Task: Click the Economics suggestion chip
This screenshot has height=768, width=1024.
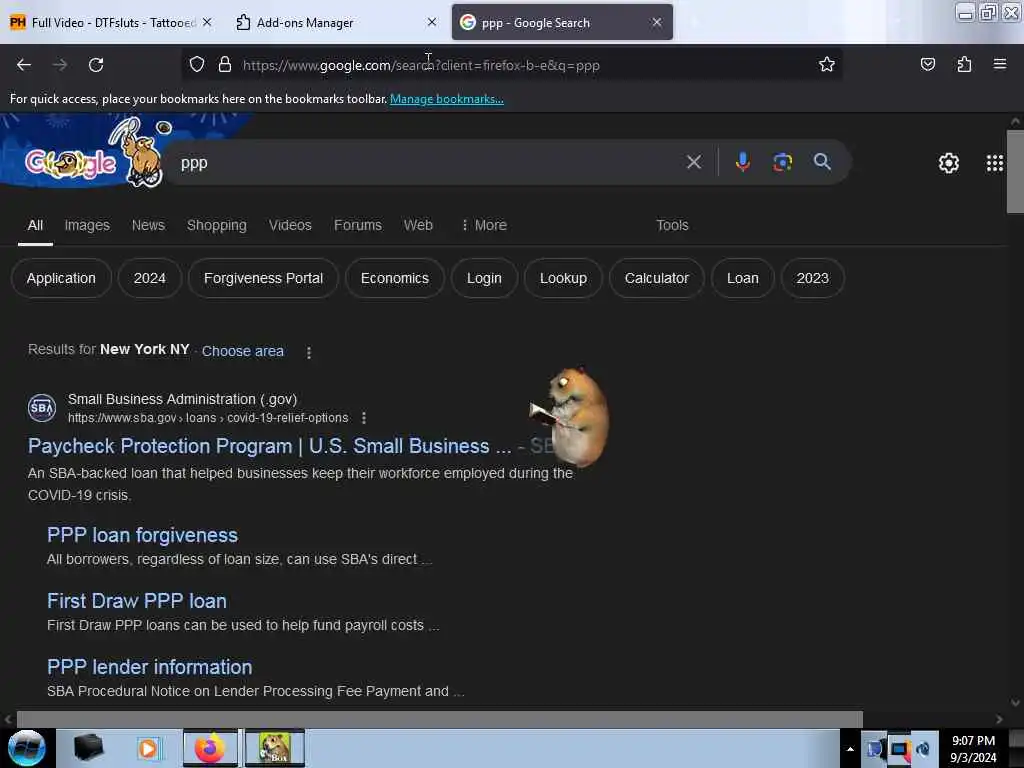Action: [394, 278]
